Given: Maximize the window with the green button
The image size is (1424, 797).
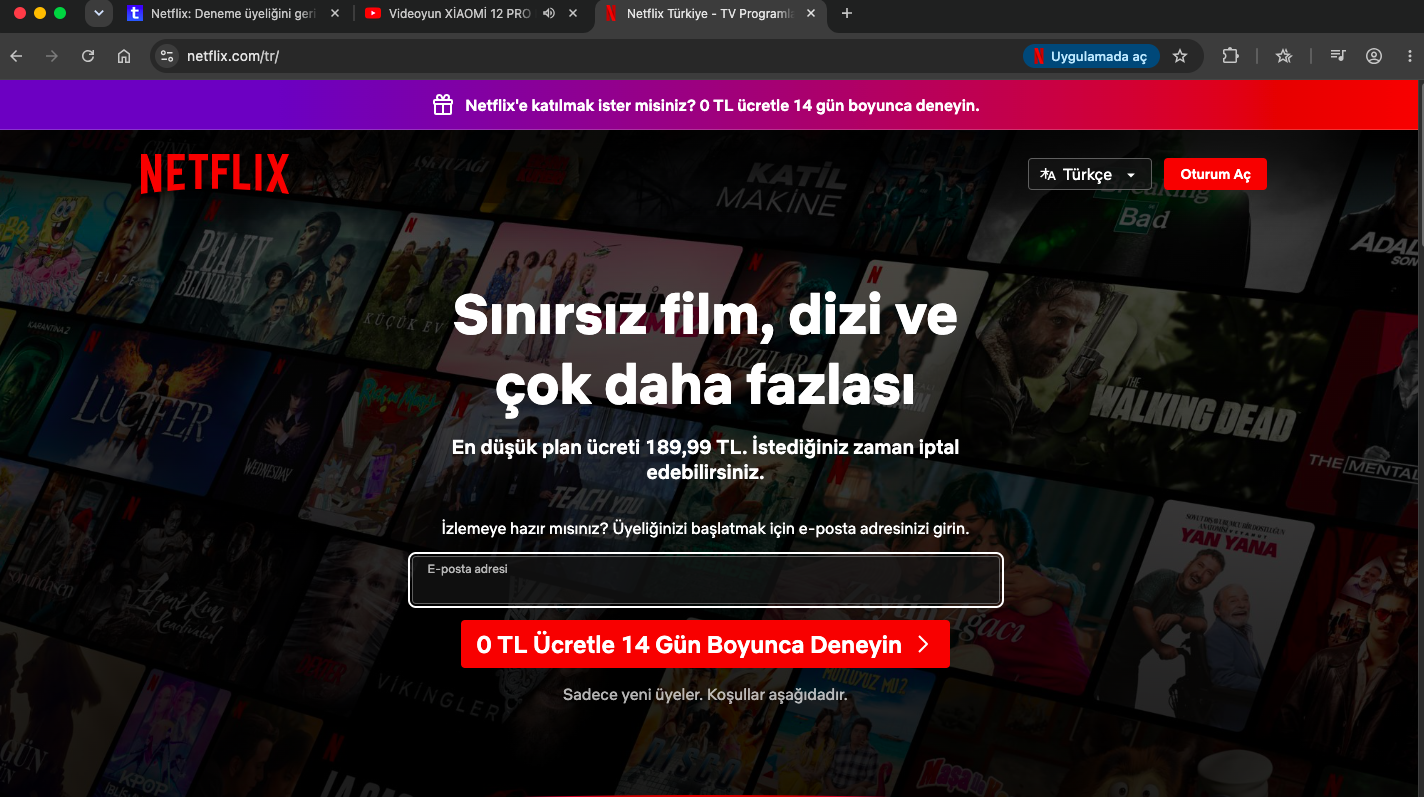Looking at the screenshot, I should coord(60,13).
